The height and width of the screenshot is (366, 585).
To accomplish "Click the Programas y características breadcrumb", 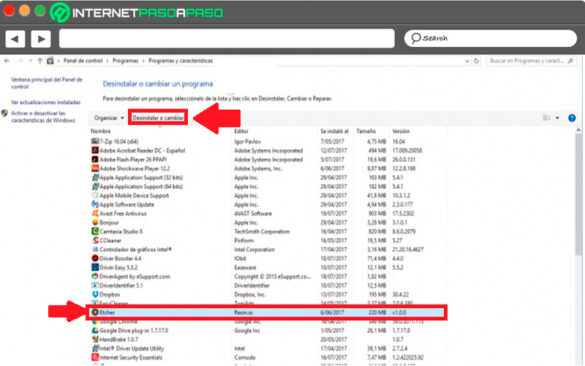I will (181, 61).
